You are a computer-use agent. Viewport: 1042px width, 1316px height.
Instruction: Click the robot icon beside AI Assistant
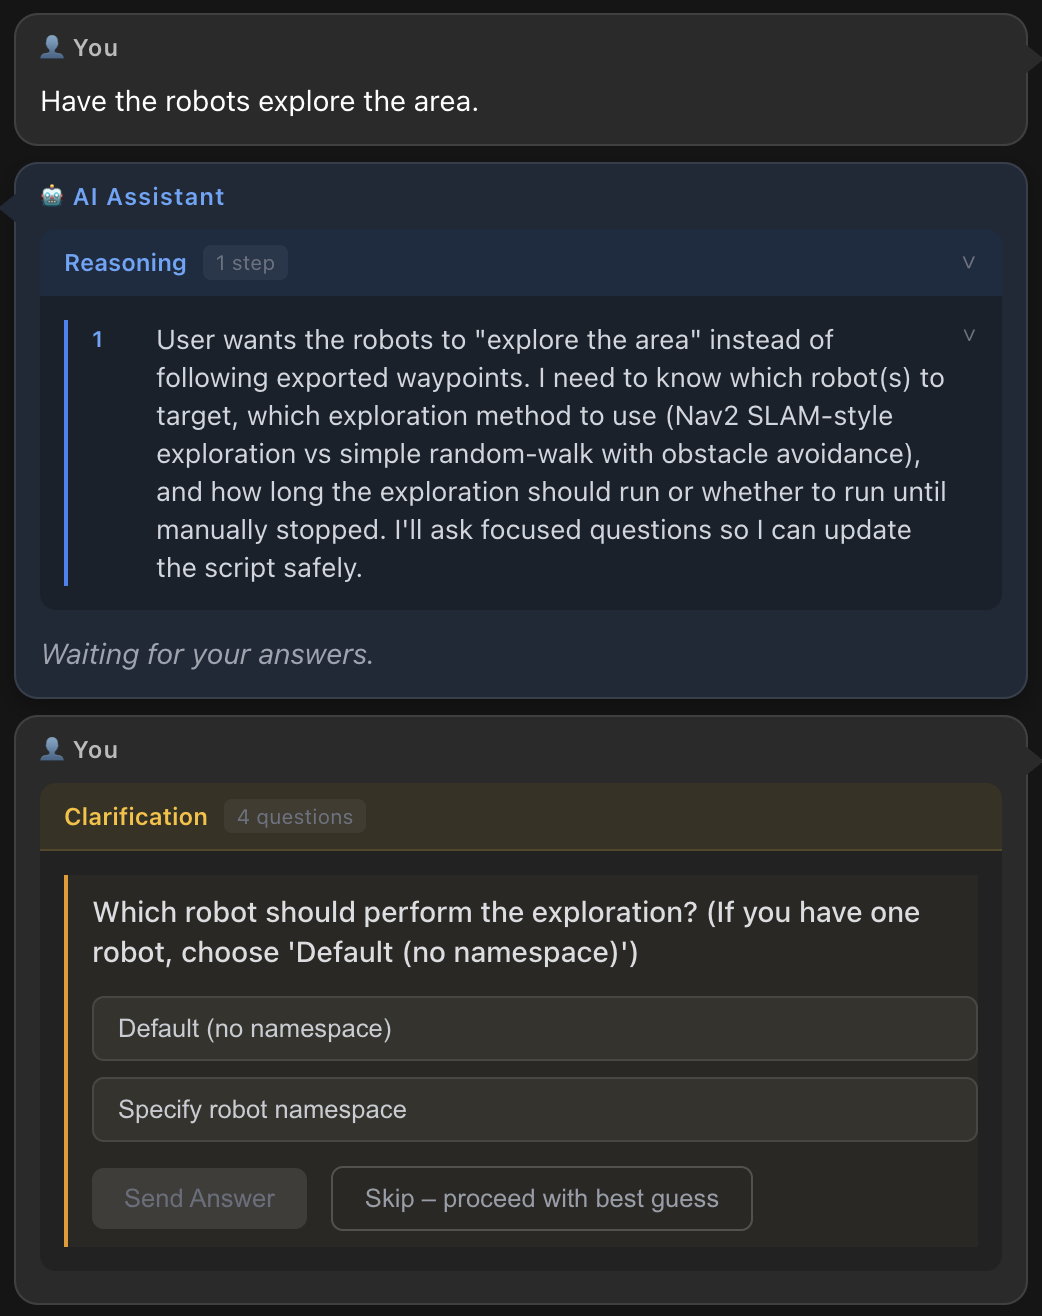52,196
